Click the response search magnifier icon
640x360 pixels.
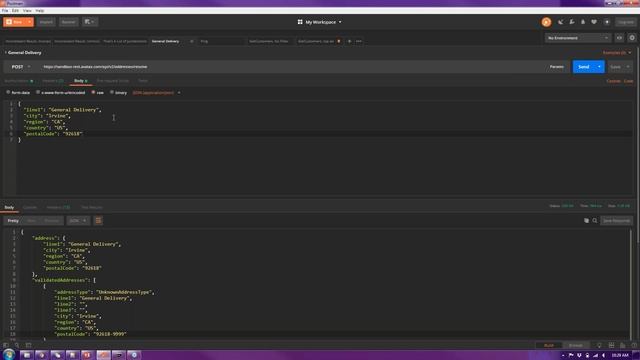tap(595, 221)
